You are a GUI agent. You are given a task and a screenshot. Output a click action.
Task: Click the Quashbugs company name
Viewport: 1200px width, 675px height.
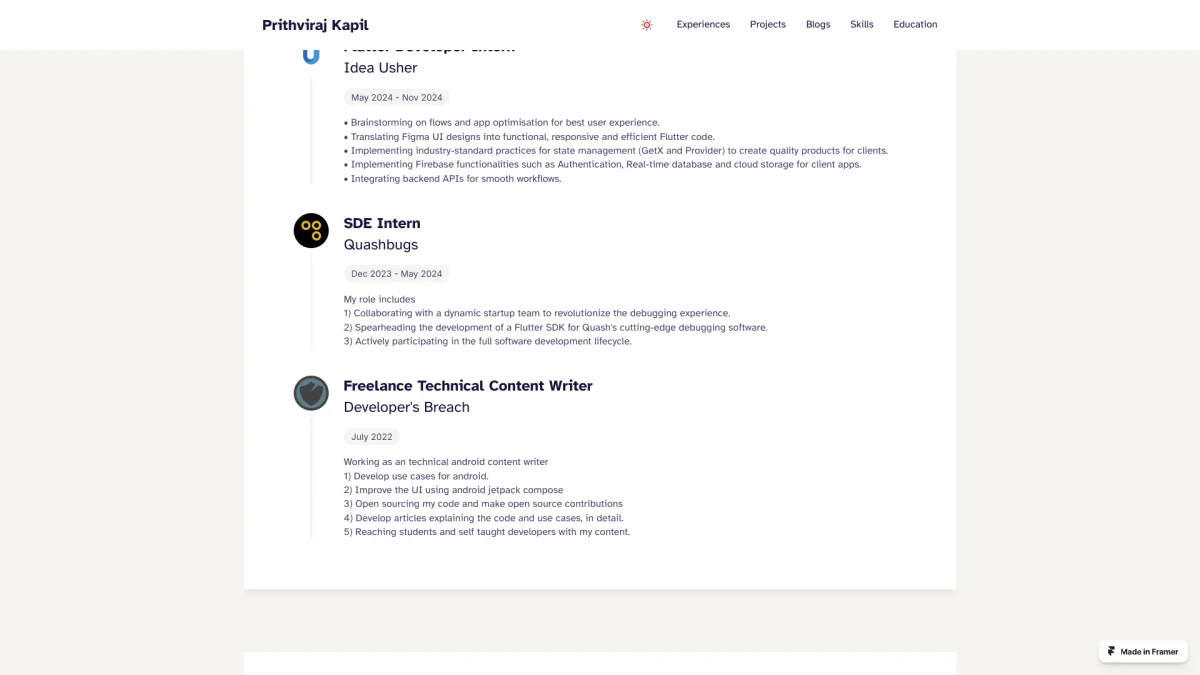381,245
